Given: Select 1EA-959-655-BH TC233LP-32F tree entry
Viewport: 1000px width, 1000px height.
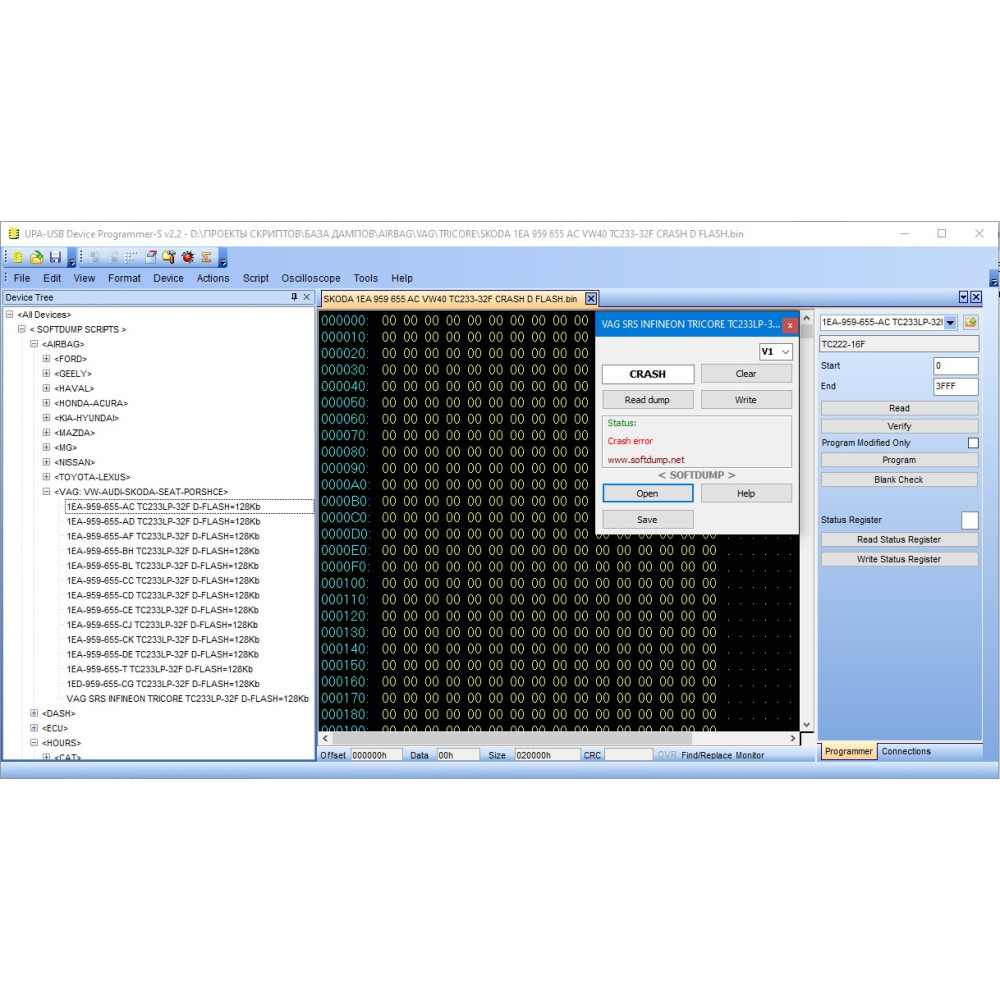Looking at the screenshot, I should point(163,551).
